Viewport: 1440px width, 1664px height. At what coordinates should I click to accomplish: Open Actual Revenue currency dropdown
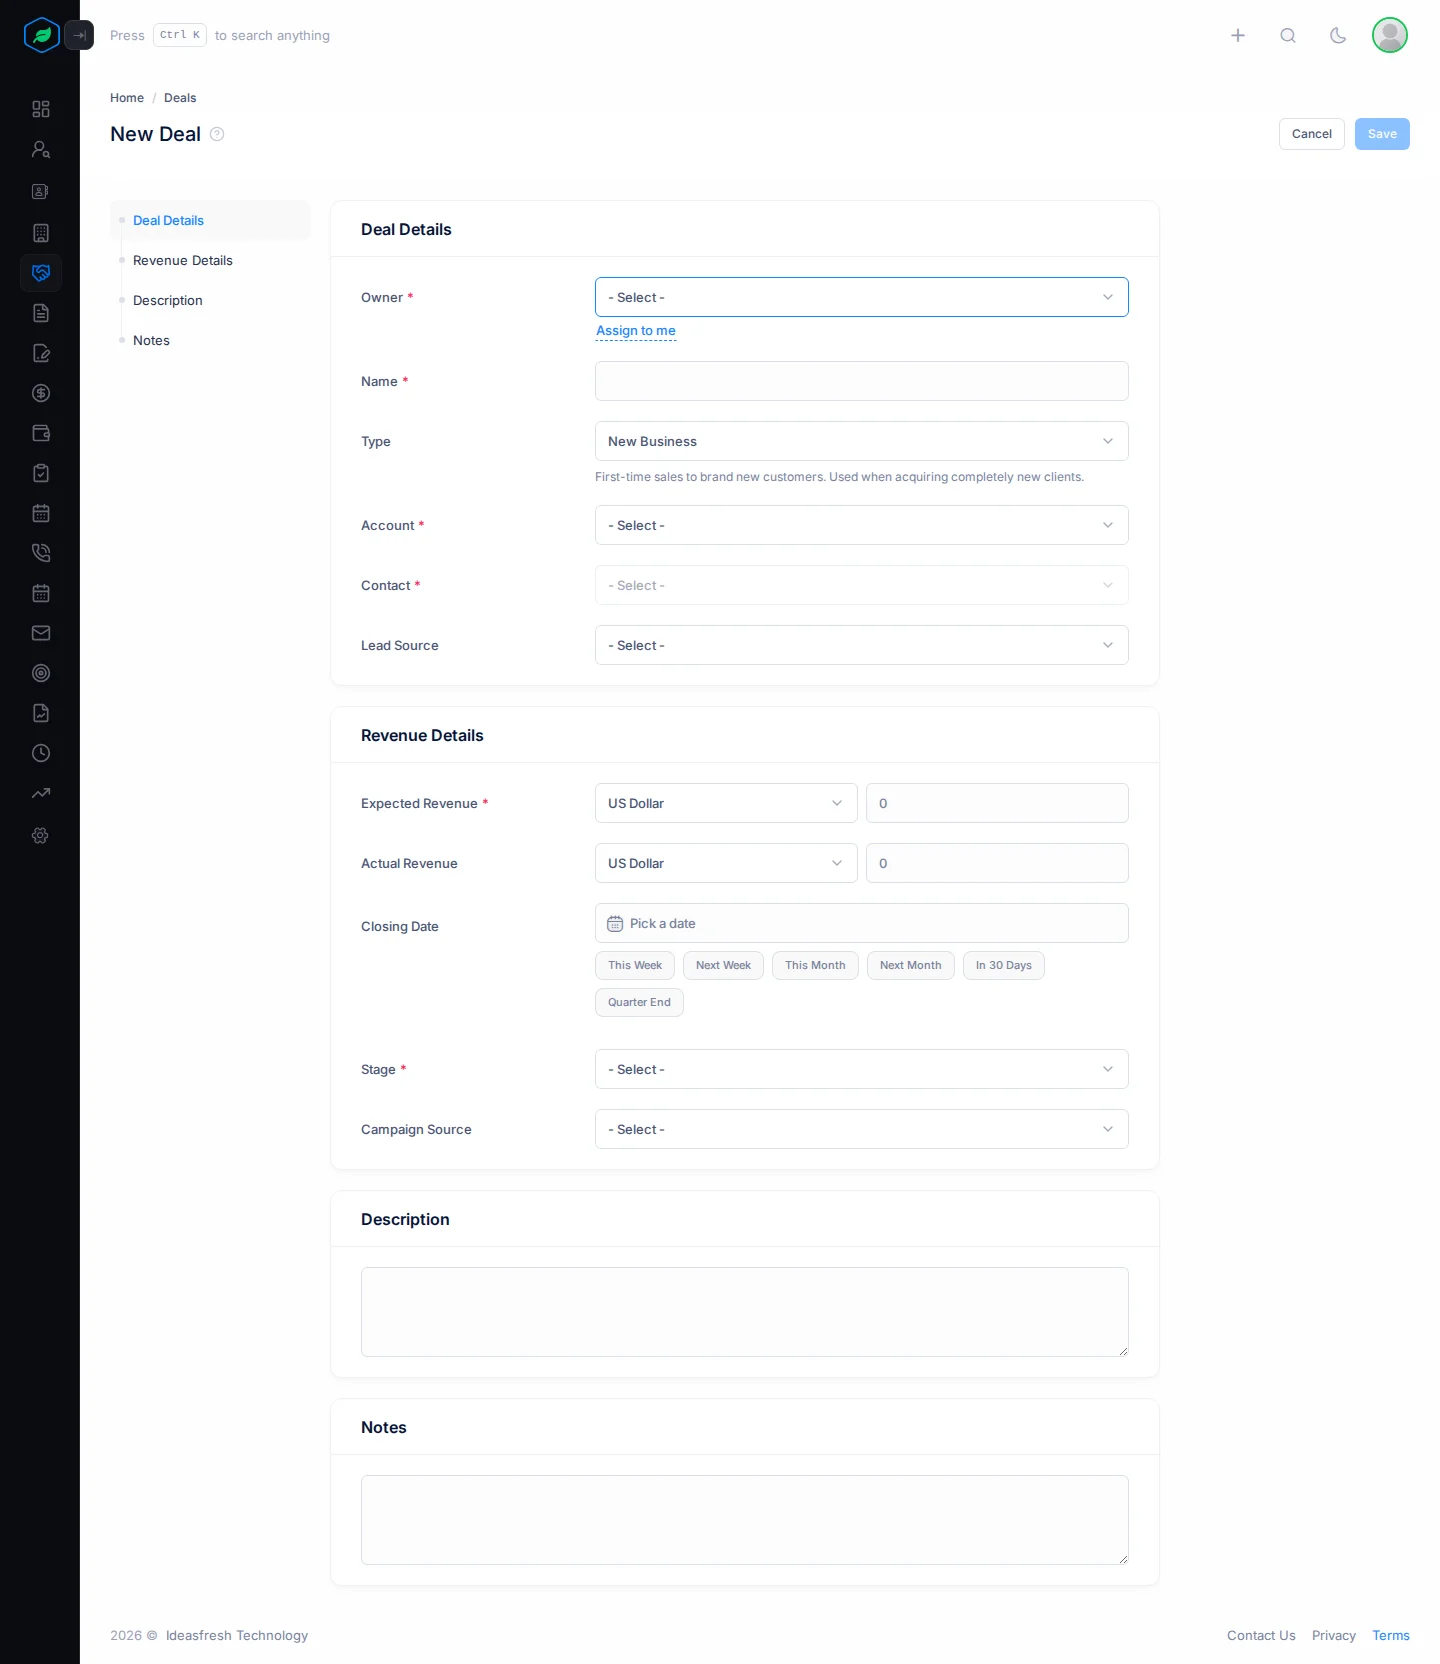coord(726,863)
